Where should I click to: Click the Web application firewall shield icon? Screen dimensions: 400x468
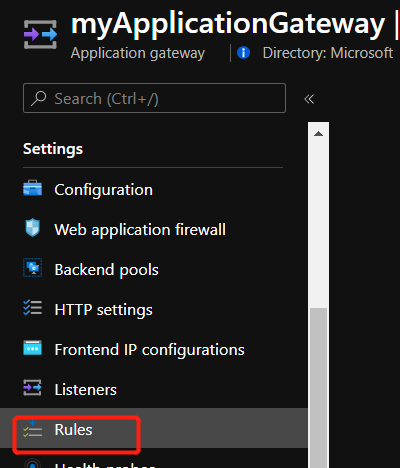pyautogui.click(x=32, y=228)
